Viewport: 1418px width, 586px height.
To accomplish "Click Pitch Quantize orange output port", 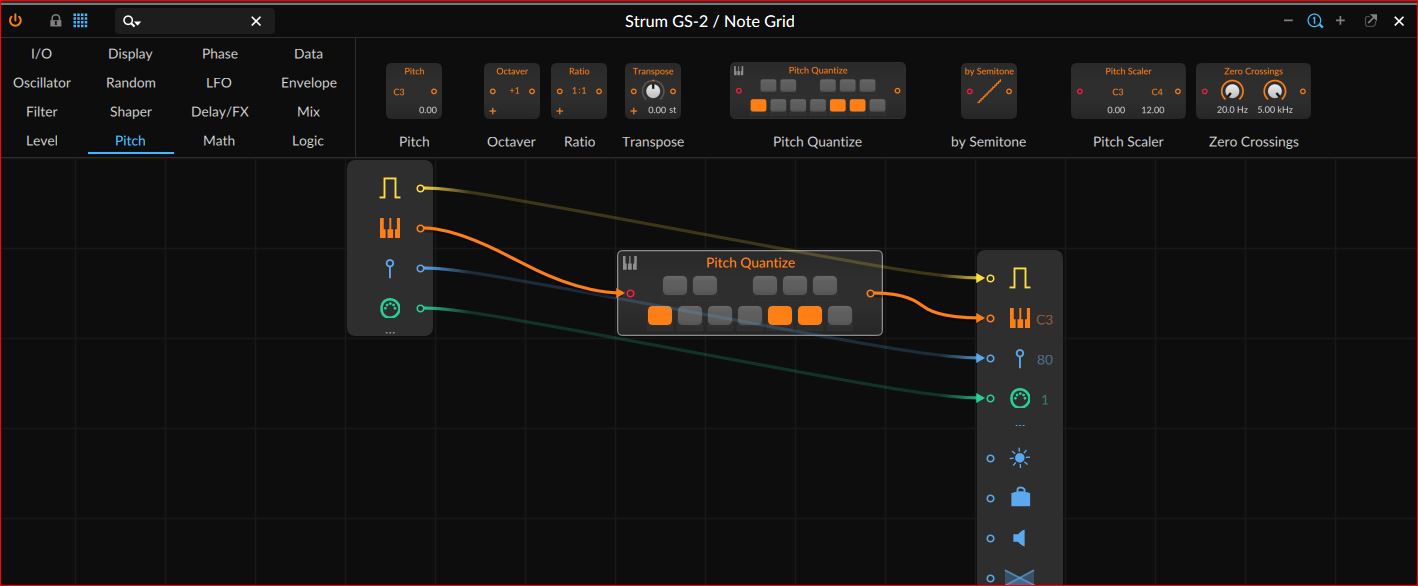I will coord(870,293).
